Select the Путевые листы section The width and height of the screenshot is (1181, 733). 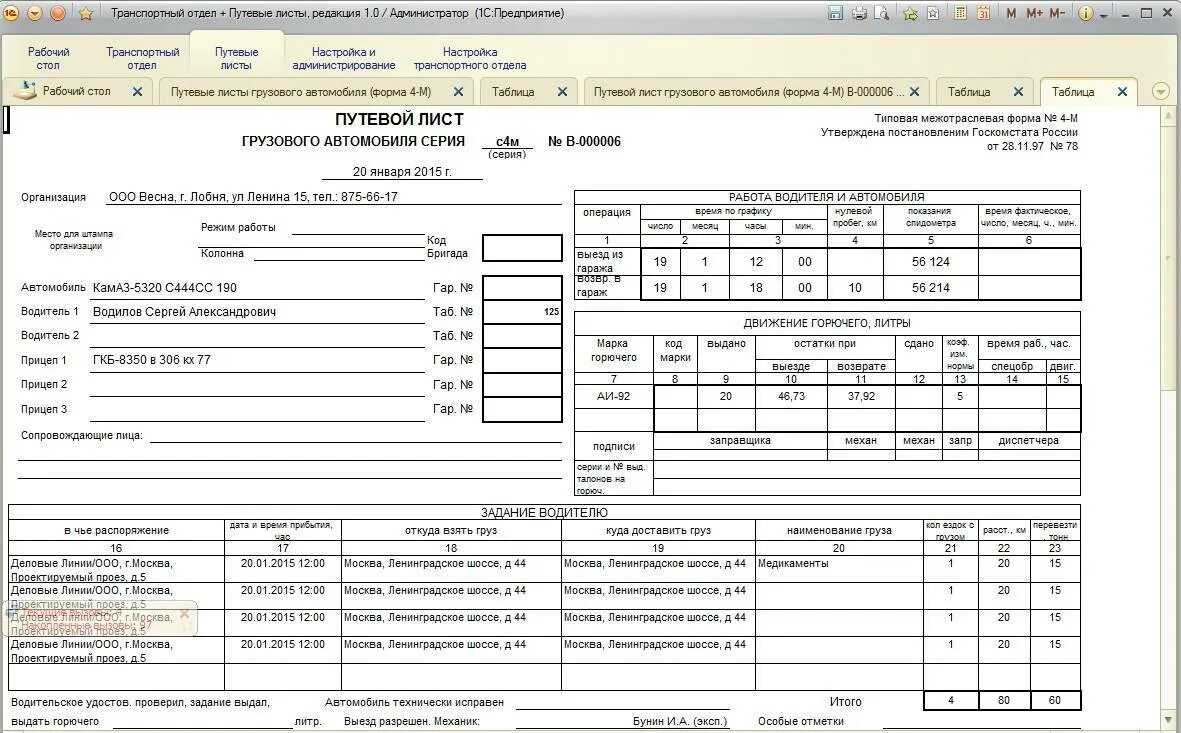(237, 58)
